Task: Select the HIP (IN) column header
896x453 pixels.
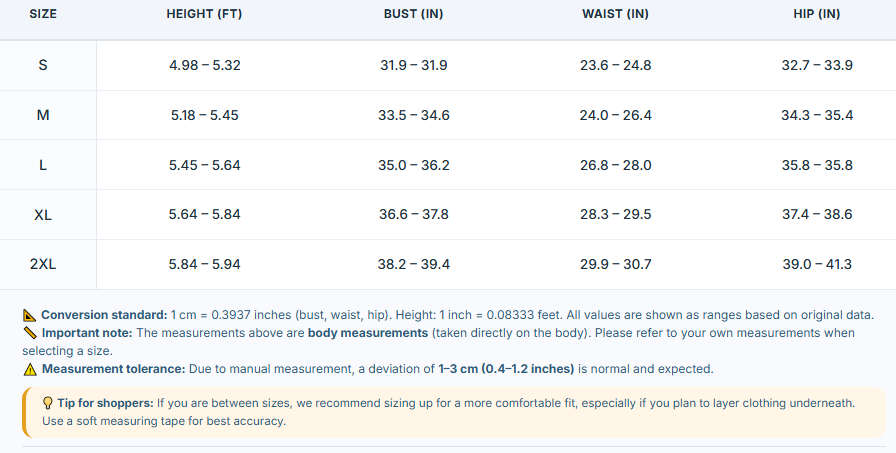Action: (817, 14)
